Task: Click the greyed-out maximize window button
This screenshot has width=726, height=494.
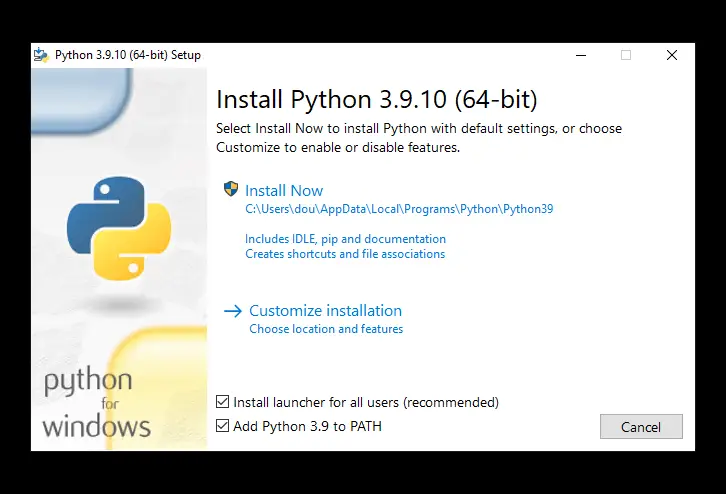Action: 626,55
